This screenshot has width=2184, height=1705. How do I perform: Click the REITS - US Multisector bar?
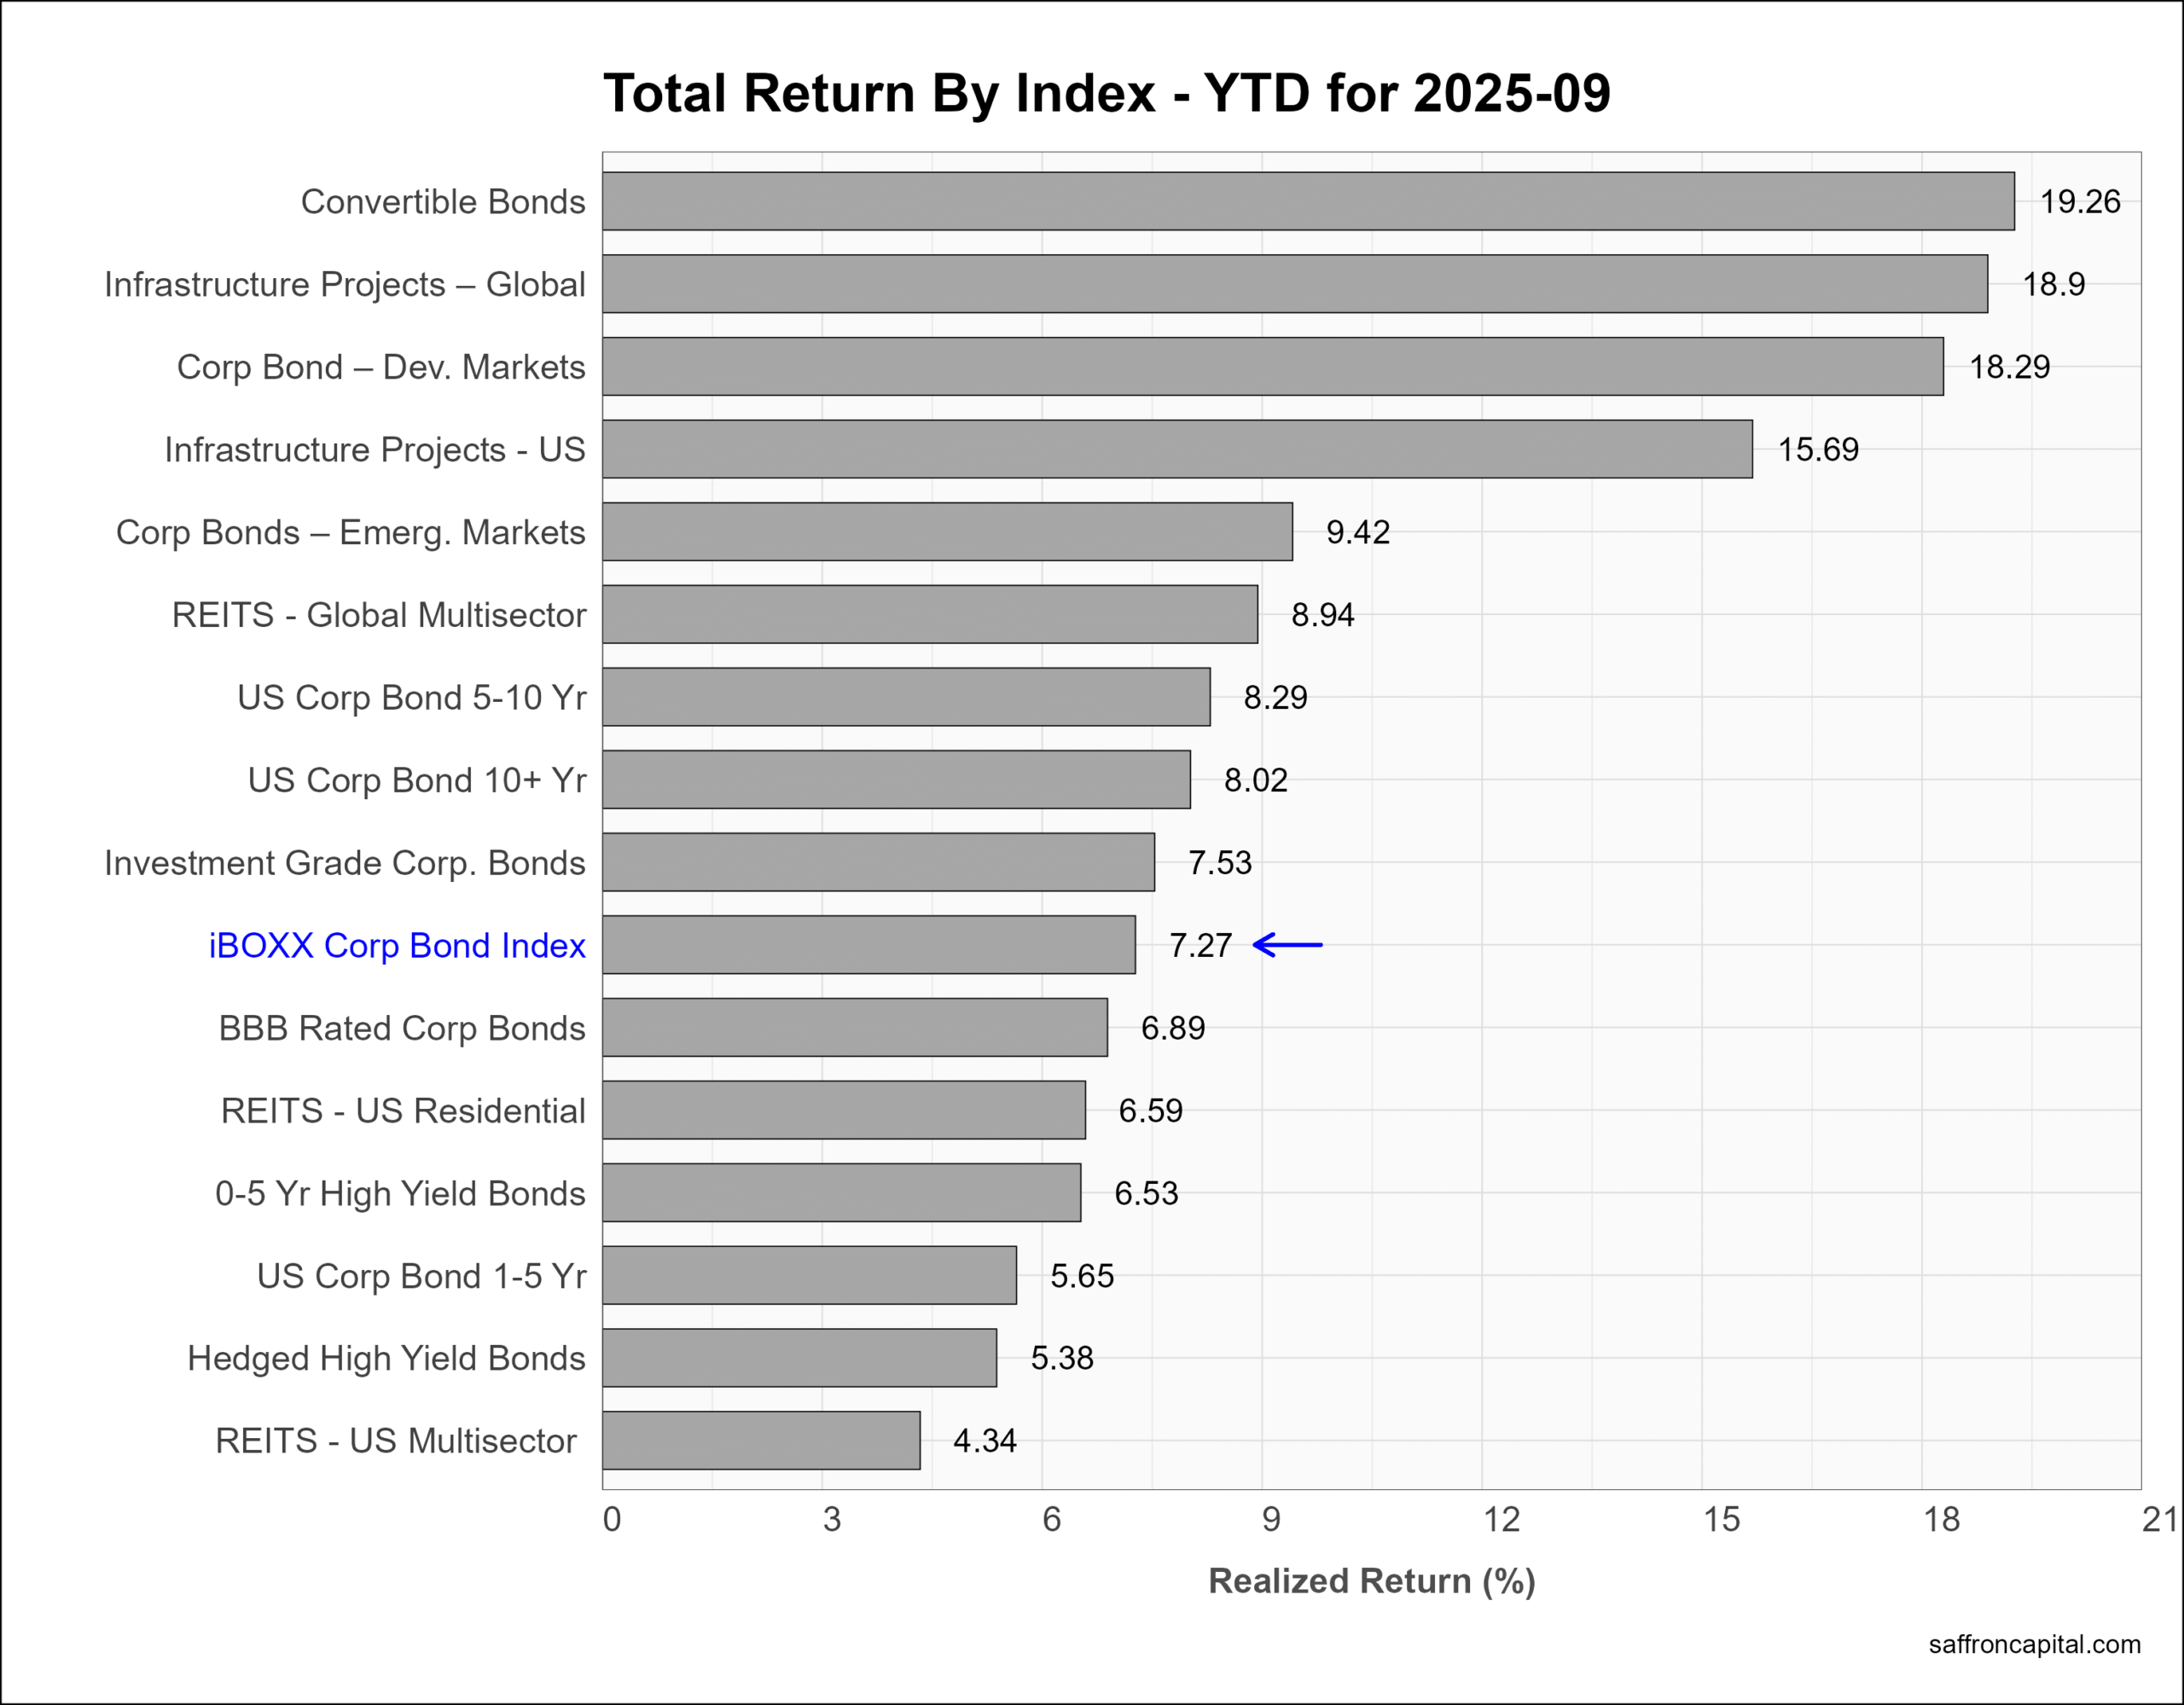[x=761, y=1440]
